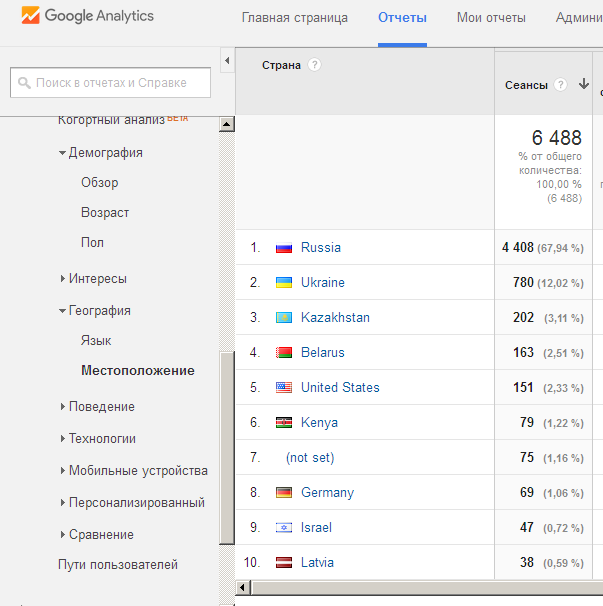603x606 pixels.
Task: Collapse the Демография section
Action: tap(62, 153)
